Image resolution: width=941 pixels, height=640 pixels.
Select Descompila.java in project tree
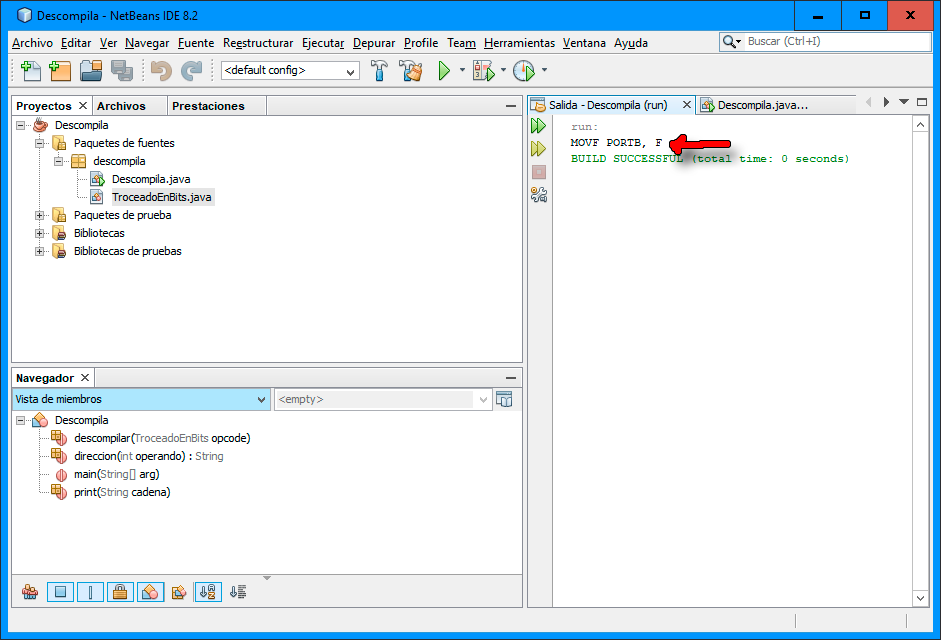click(151, 180)
